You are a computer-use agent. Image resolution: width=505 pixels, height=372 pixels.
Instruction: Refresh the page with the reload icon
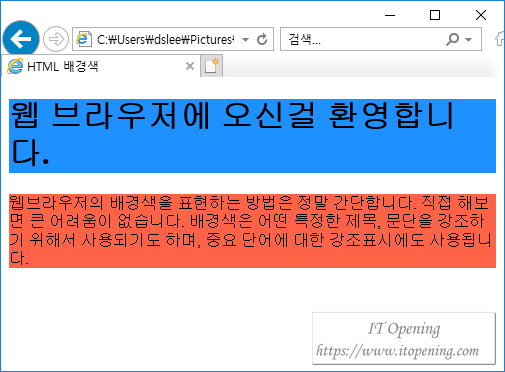(262, 39)
